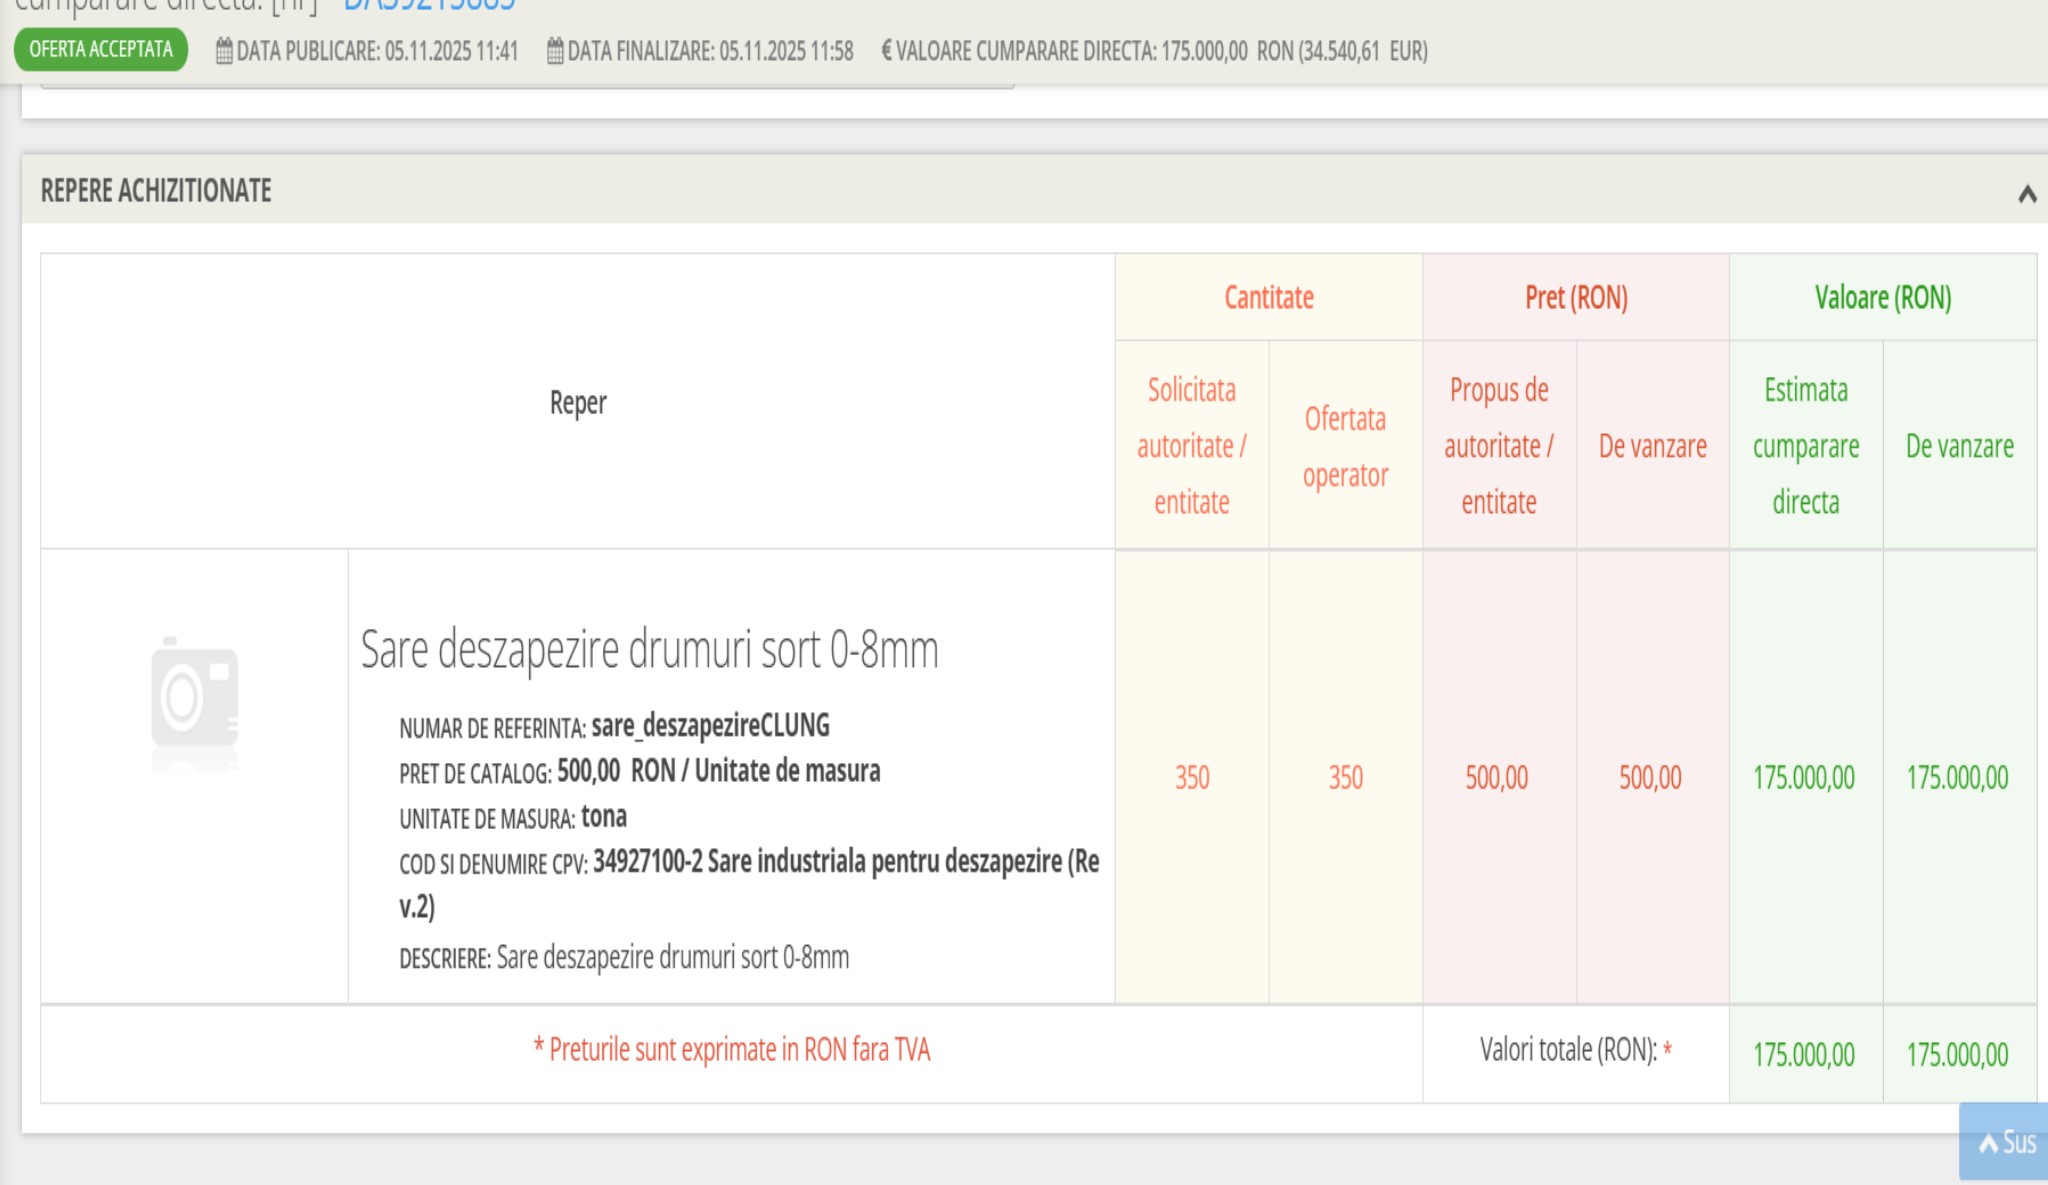Collapse the REPERE ACHIZITIONATE section chevron

2027,193
